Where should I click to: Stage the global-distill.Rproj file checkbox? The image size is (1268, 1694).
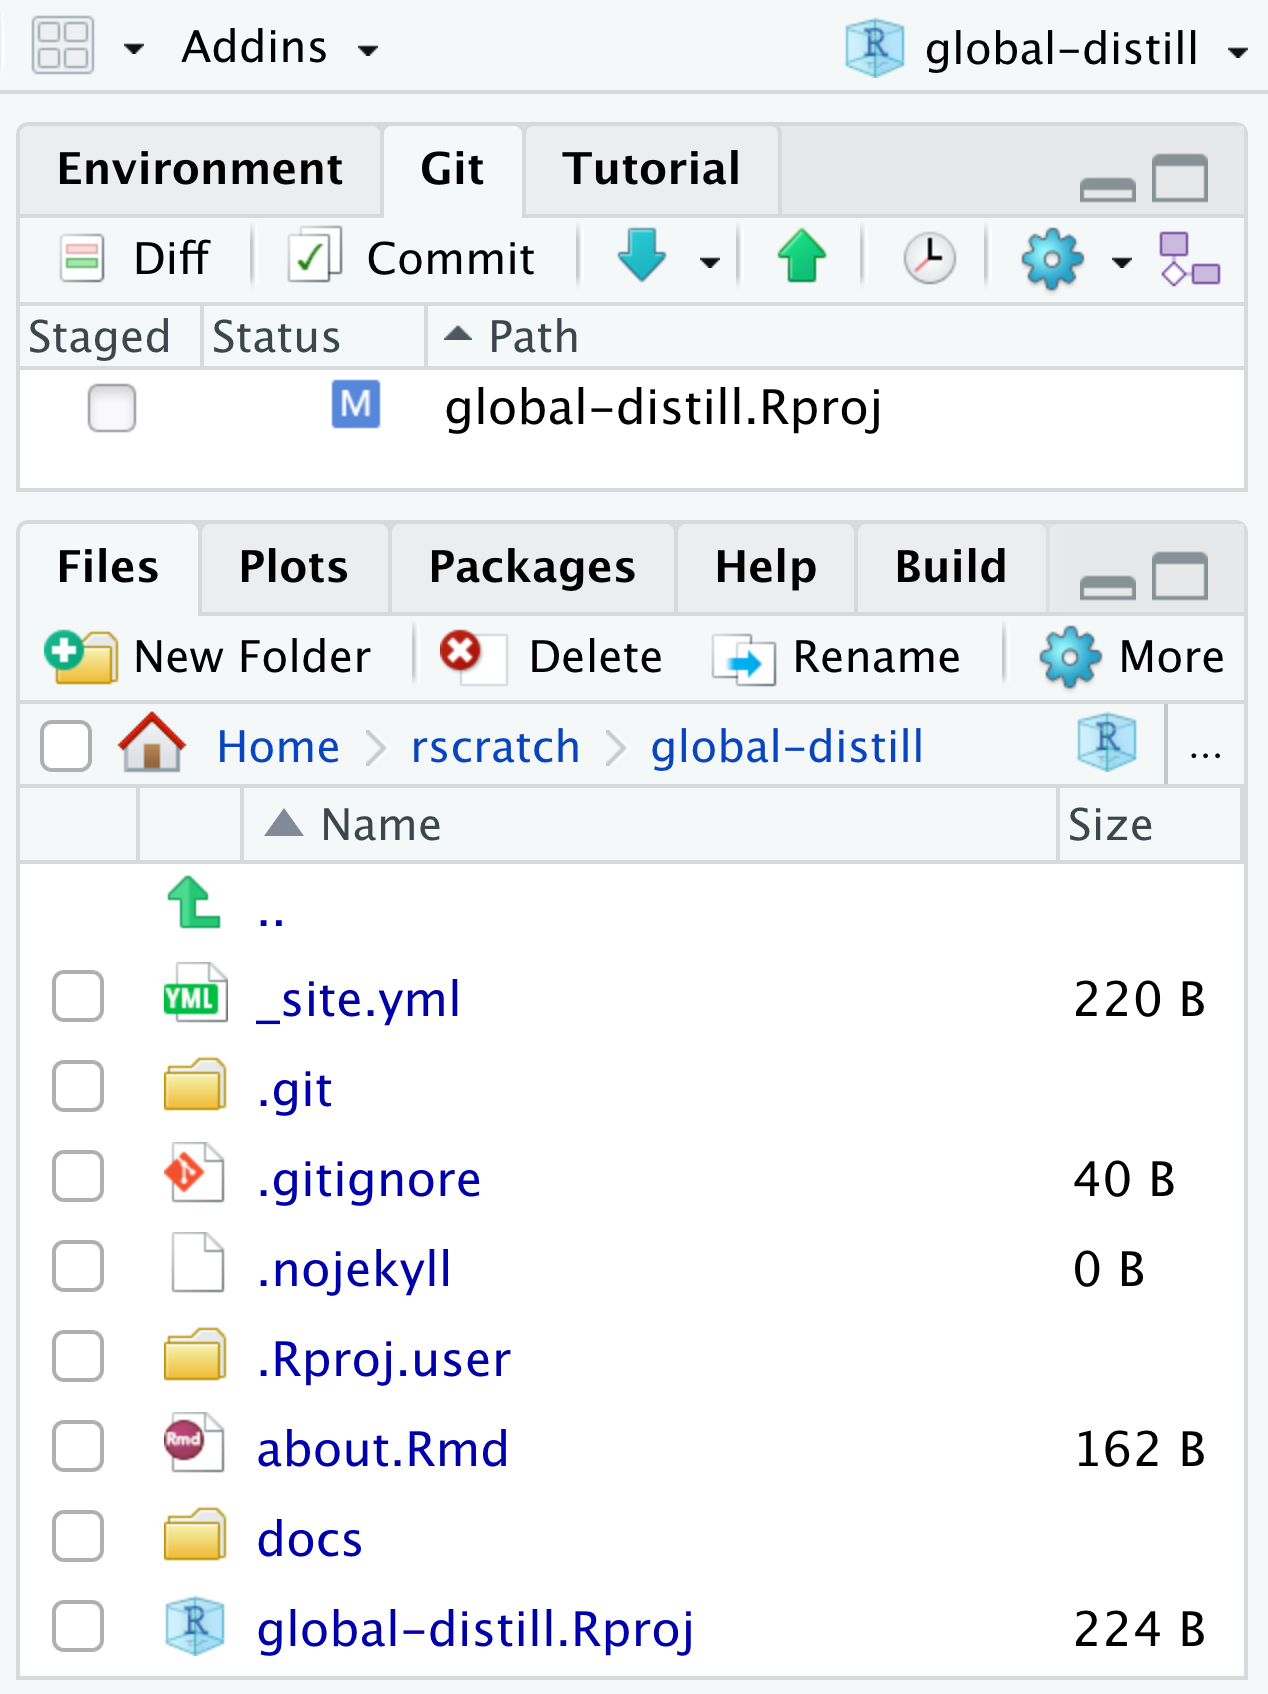(x=111, y=407)
